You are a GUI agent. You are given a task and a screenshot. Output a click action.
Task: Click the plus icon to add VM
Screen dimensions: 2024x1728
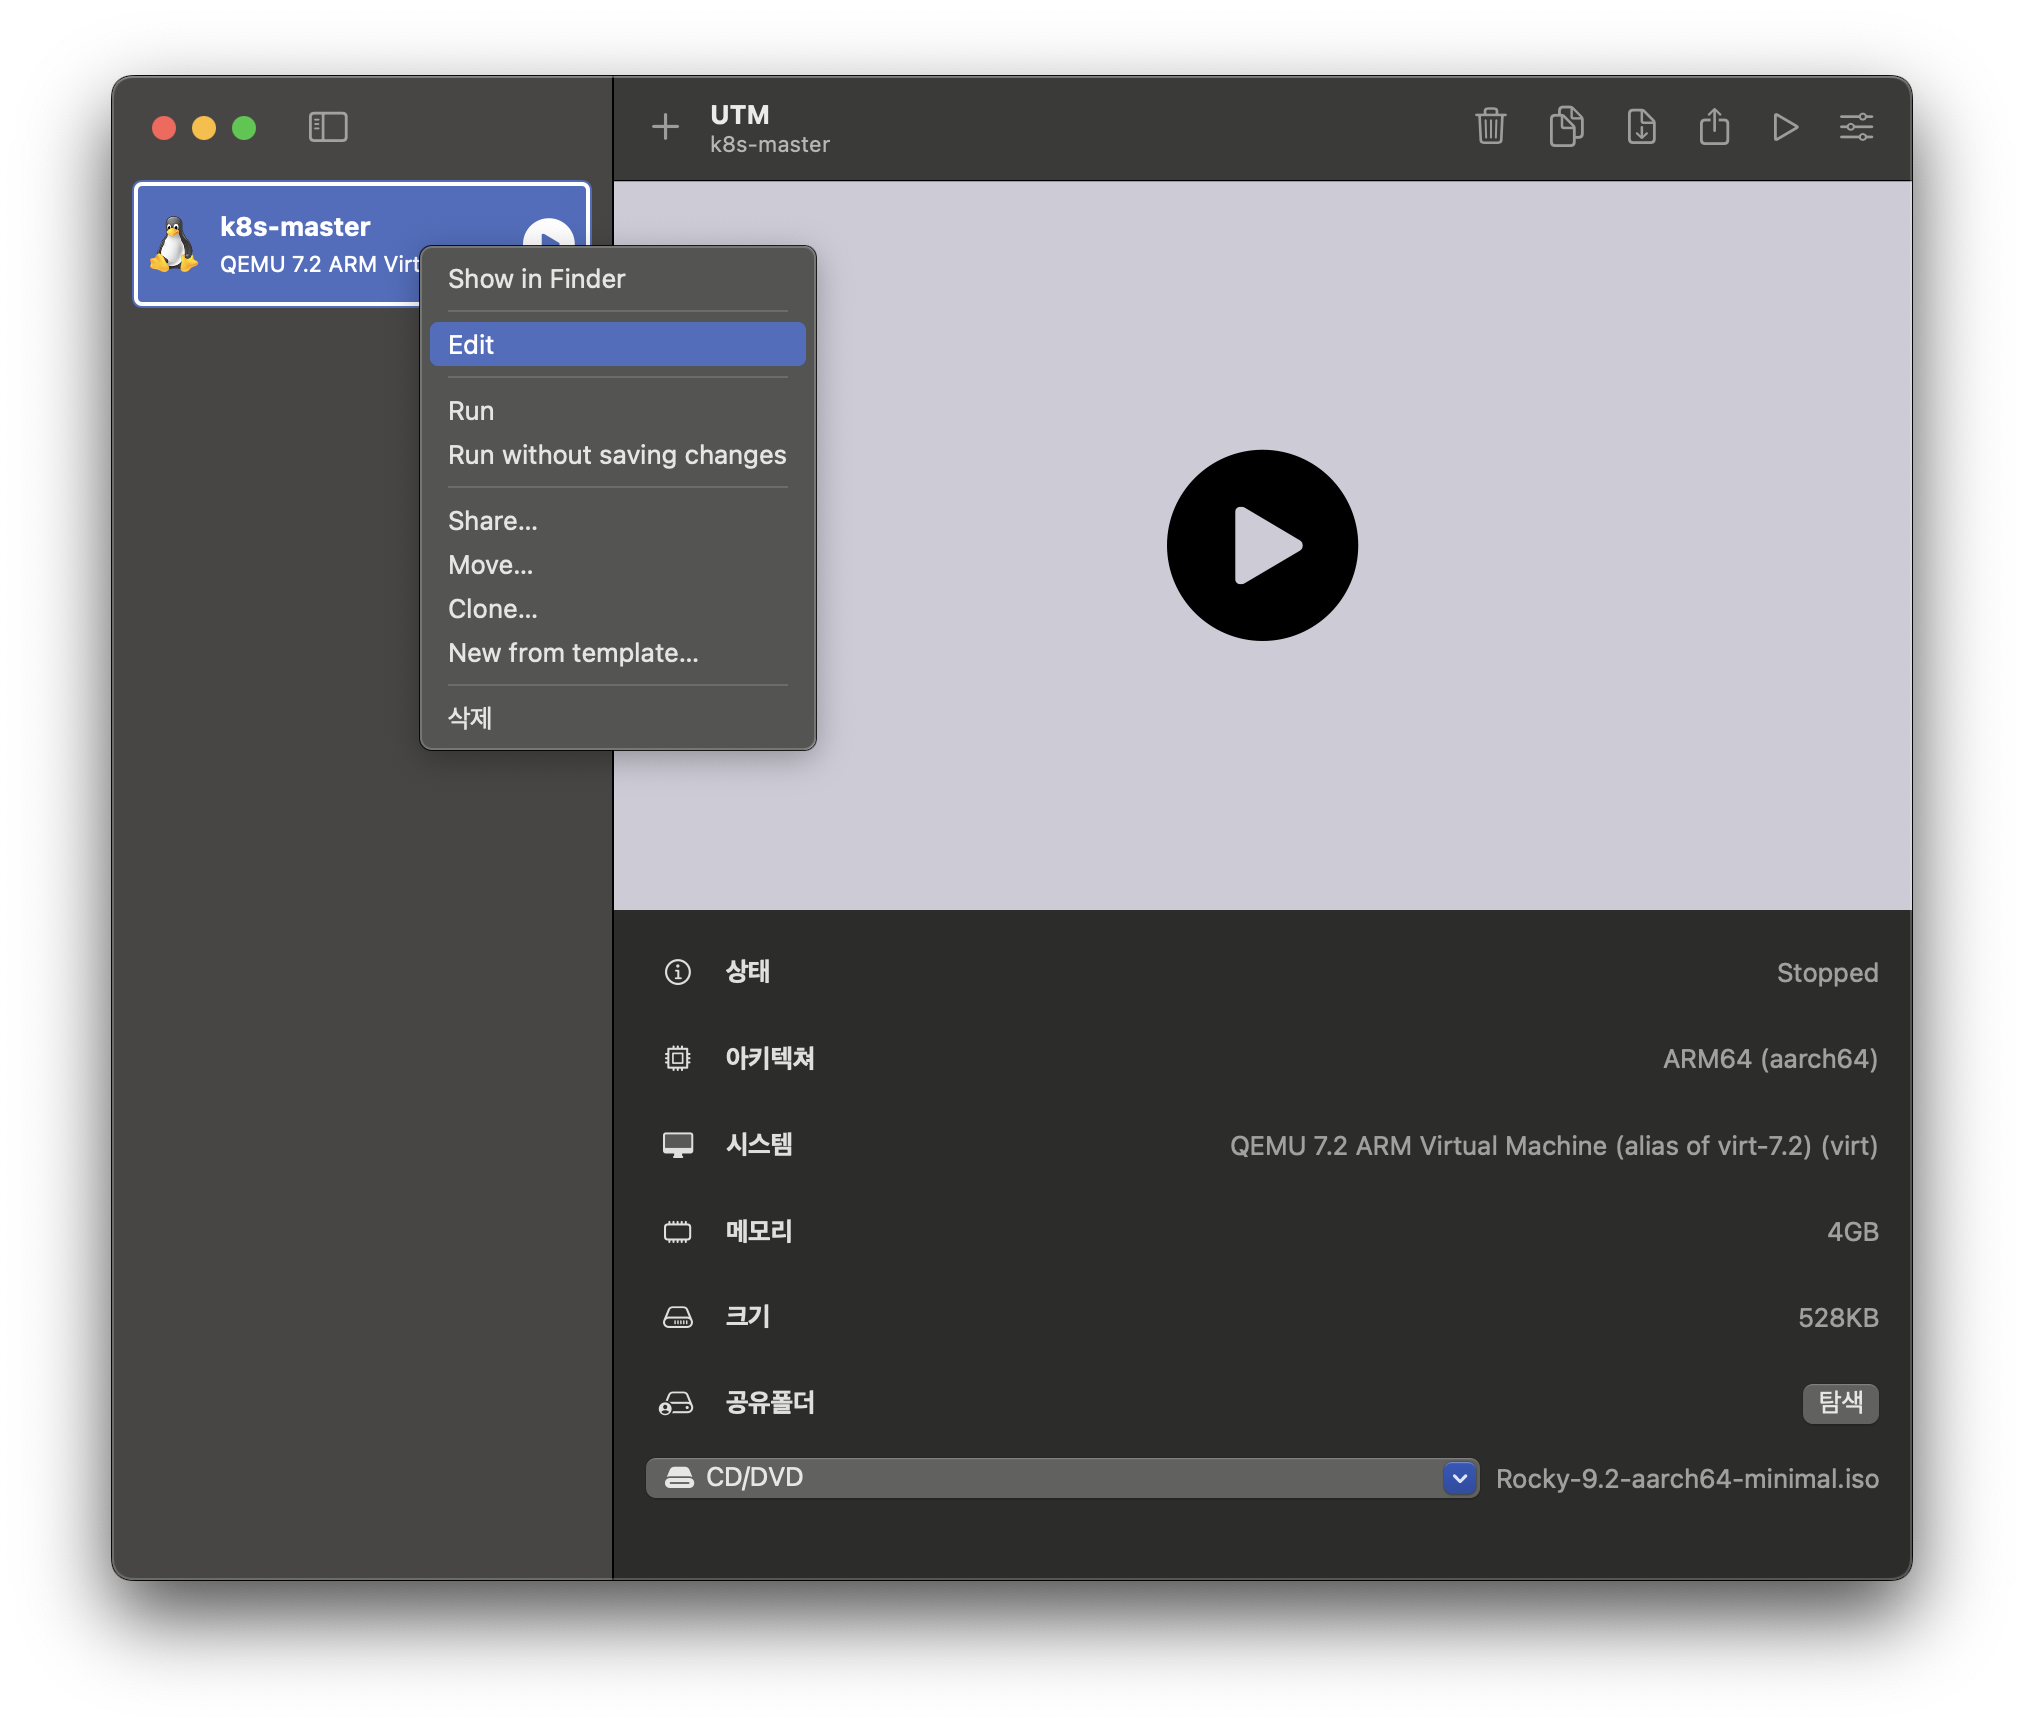(x=665, y=127)
